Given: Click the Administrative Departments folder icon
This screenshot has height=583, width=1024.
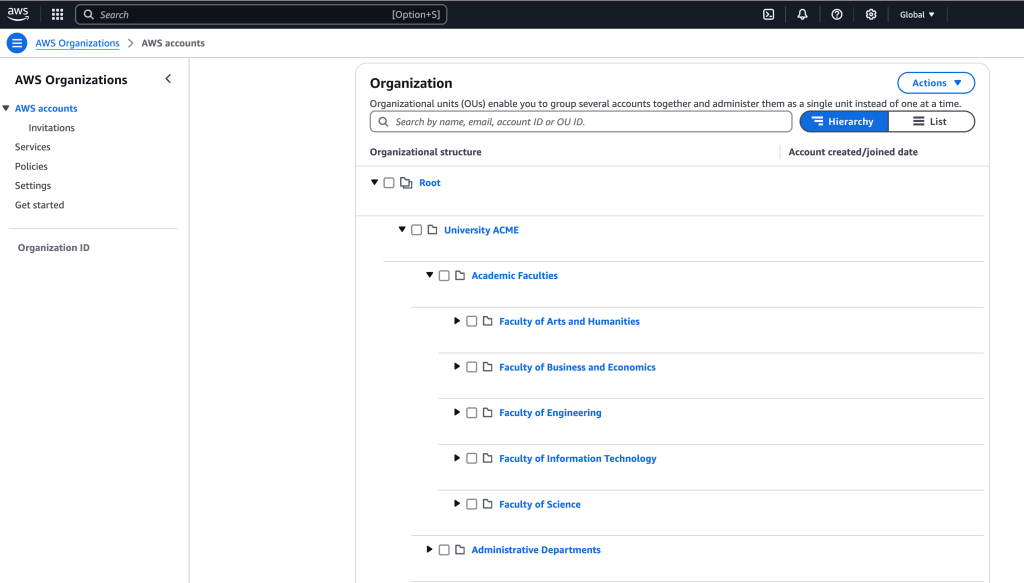Looking at the screenshot, I should click(x=460, y=550).
